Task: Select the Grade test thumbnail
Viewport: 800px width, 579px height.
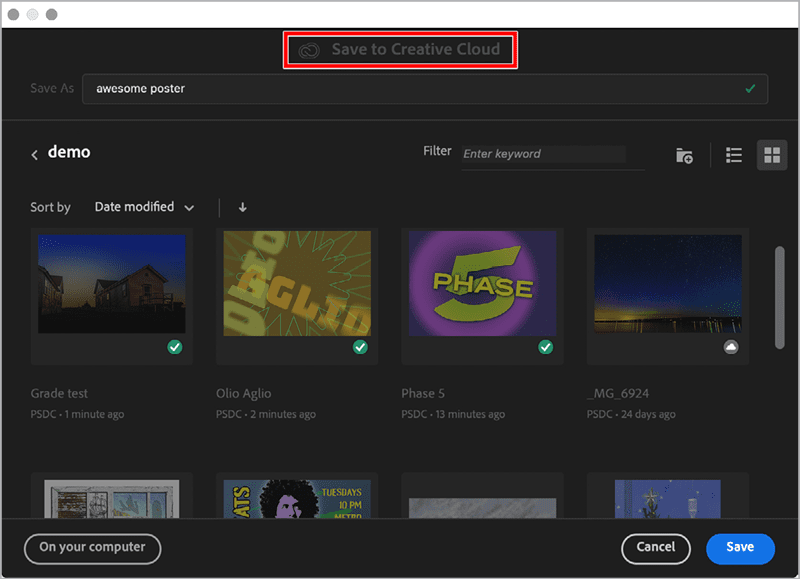Action: [x=112, y=284]
